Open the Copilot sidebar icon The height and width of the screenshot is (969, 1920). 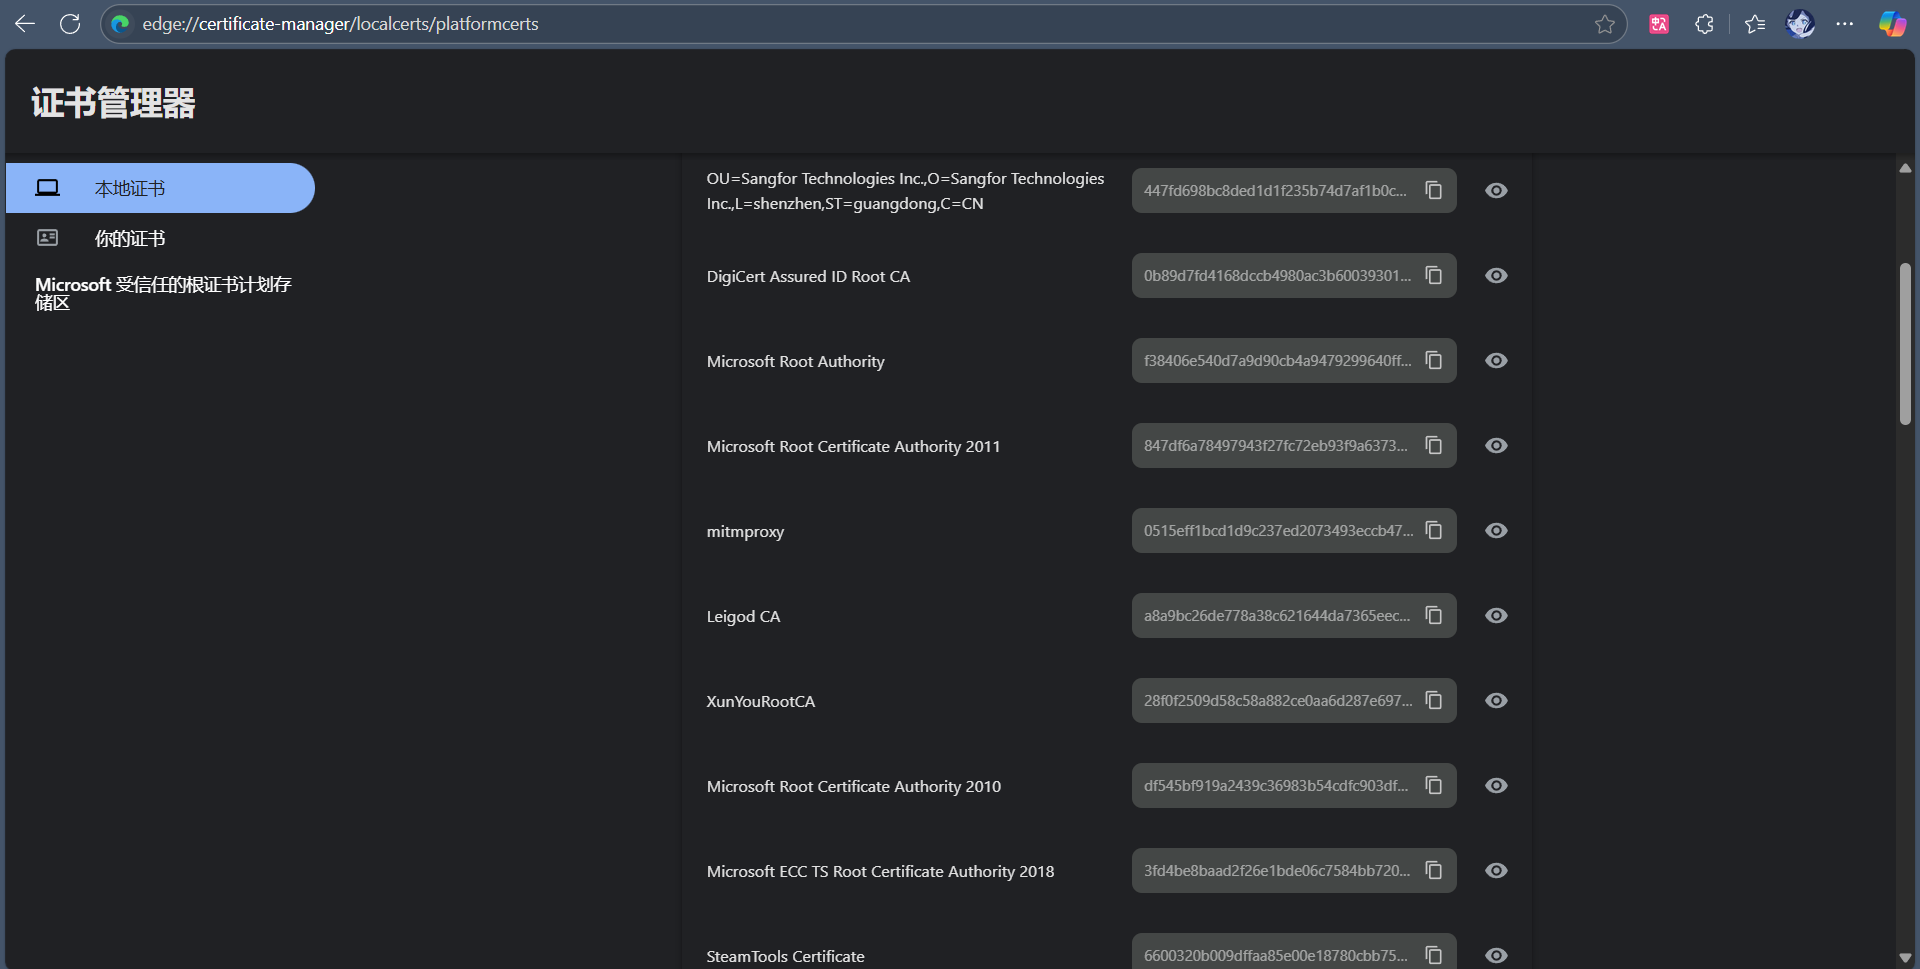click(1892, 24)
